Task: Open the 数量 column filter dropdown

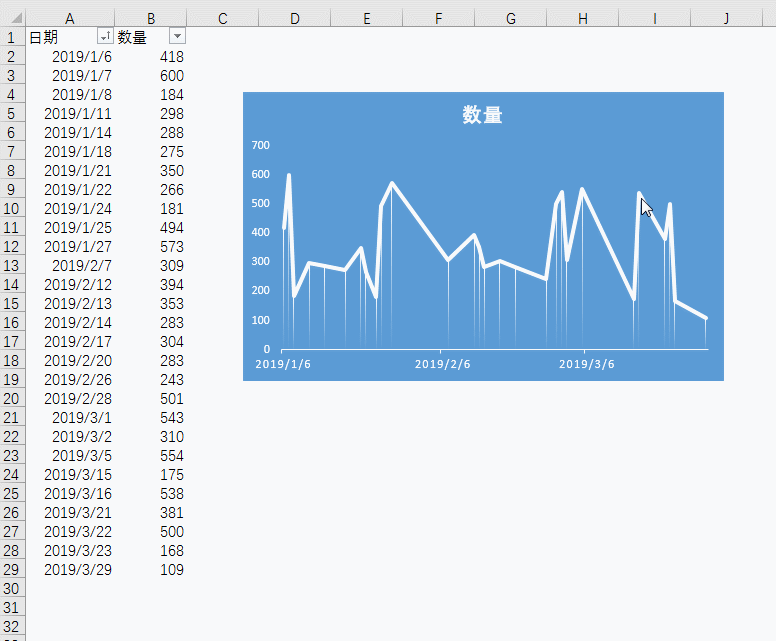Action: pos(177,36)
